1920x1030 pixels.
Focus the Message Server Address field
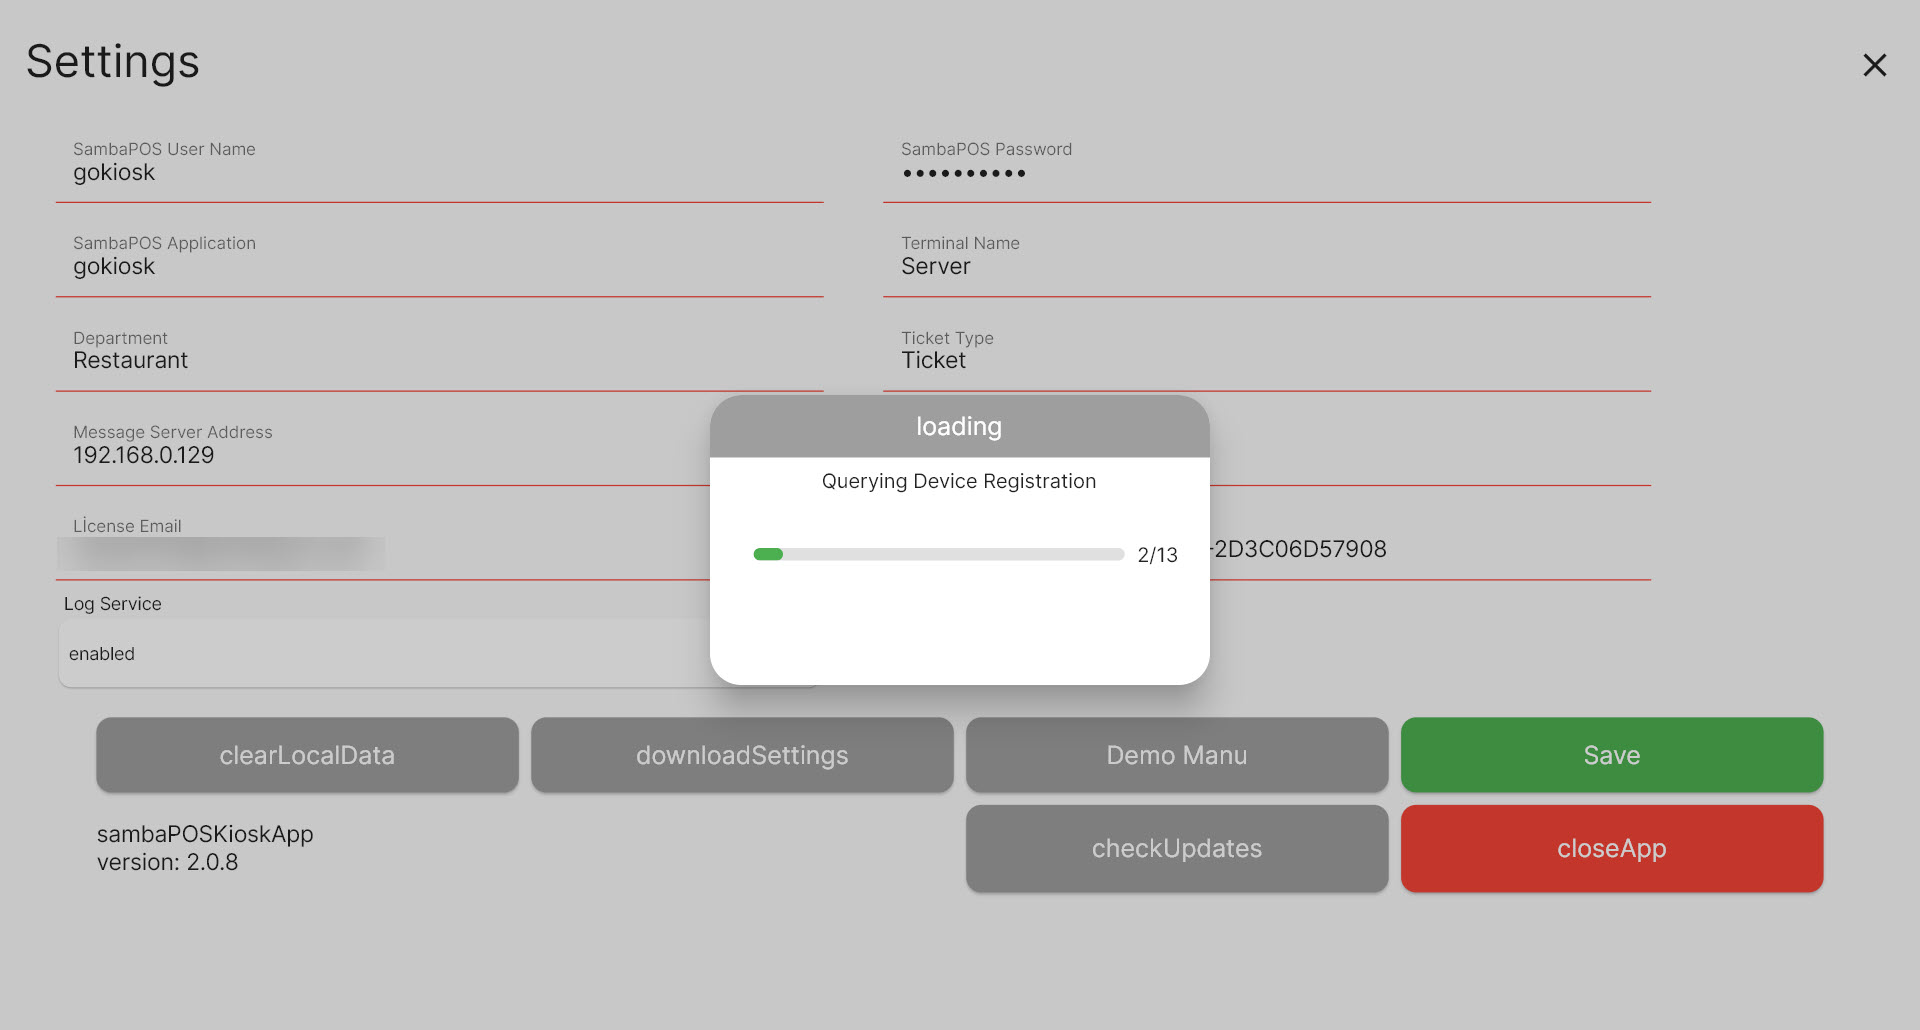pyautogui.click(x=380, y=456)
